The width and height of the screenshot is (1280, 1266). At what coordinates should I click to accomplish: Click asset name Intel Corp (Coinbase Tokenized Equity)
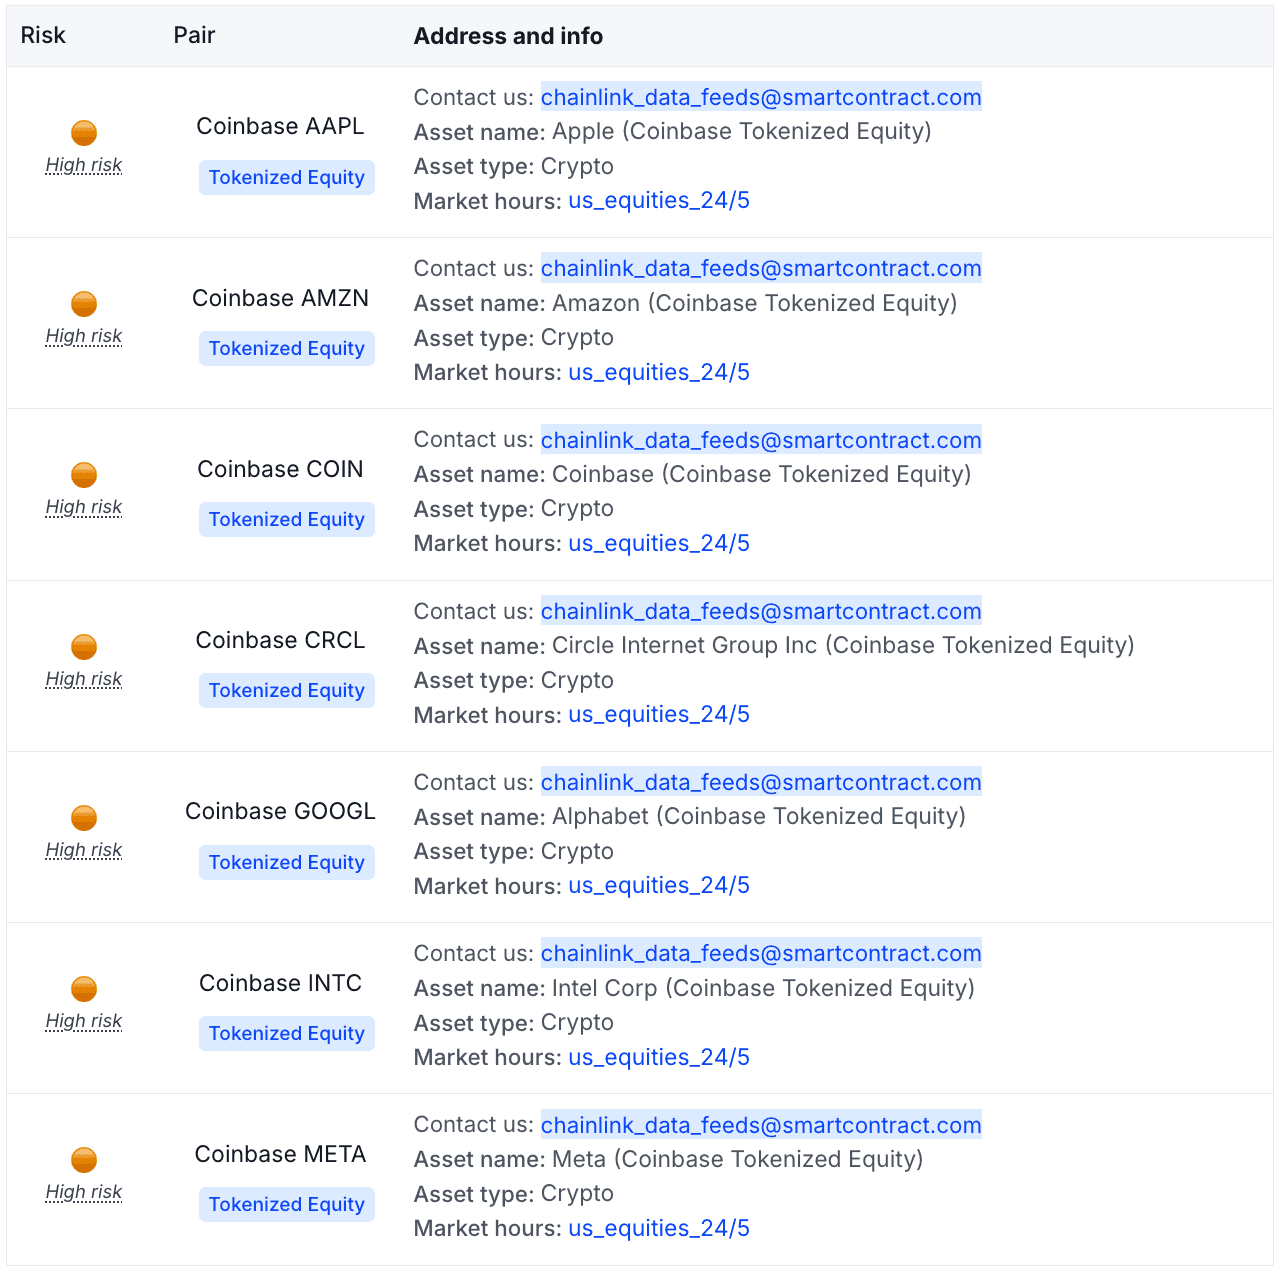point(763,988)
